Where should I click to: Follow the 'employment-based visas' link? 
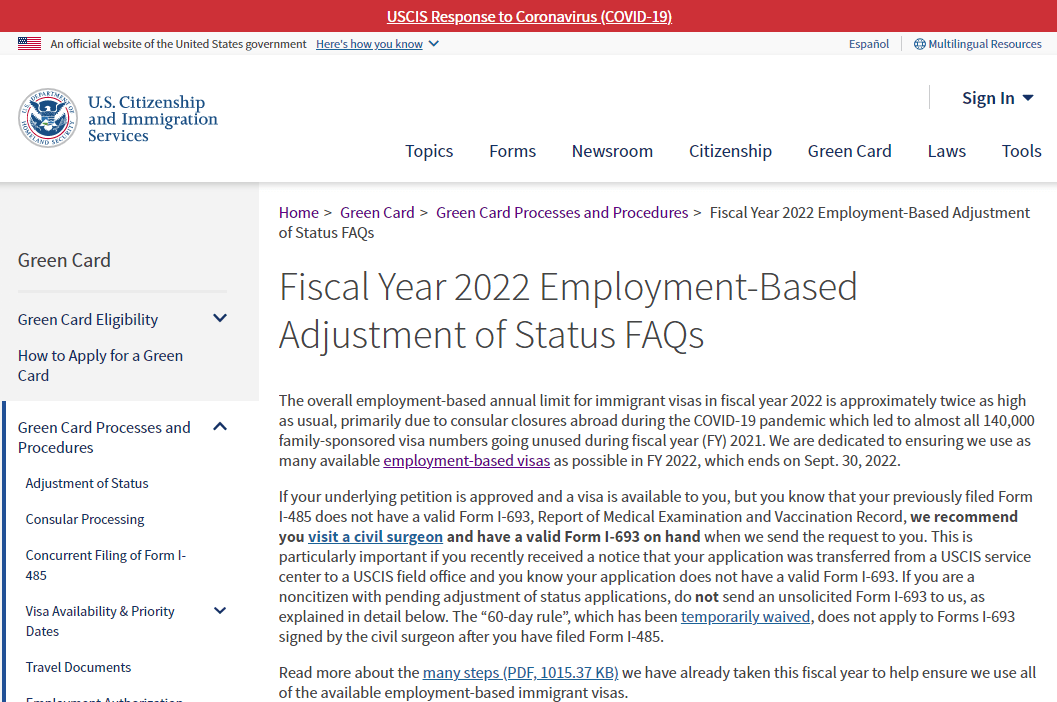[x=466, y=461]
